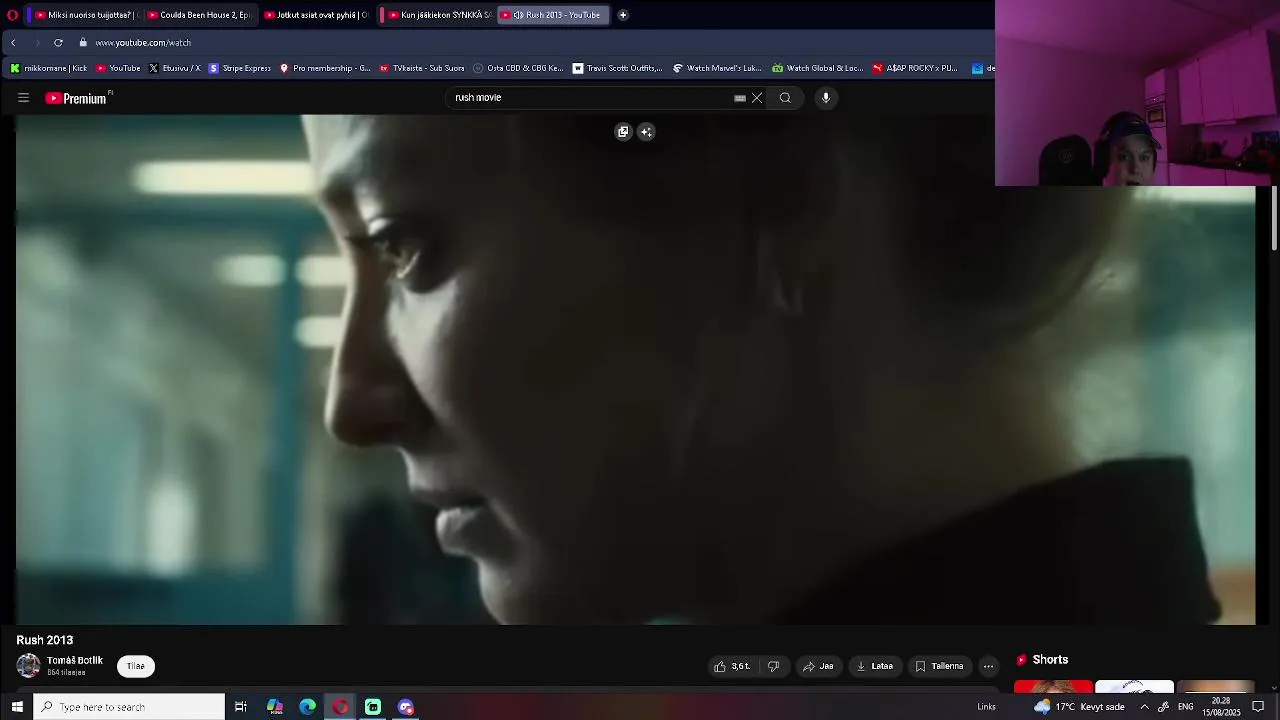Open the YouTube guide hamburger menu

click(x=23, y=98)
